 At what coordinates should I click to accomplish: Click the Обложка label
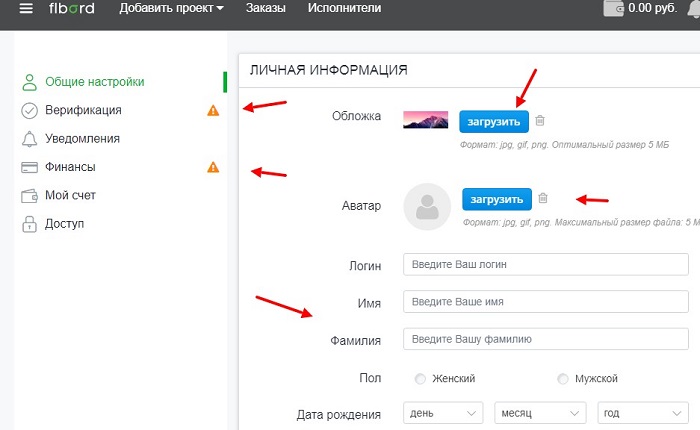(356, 116)
